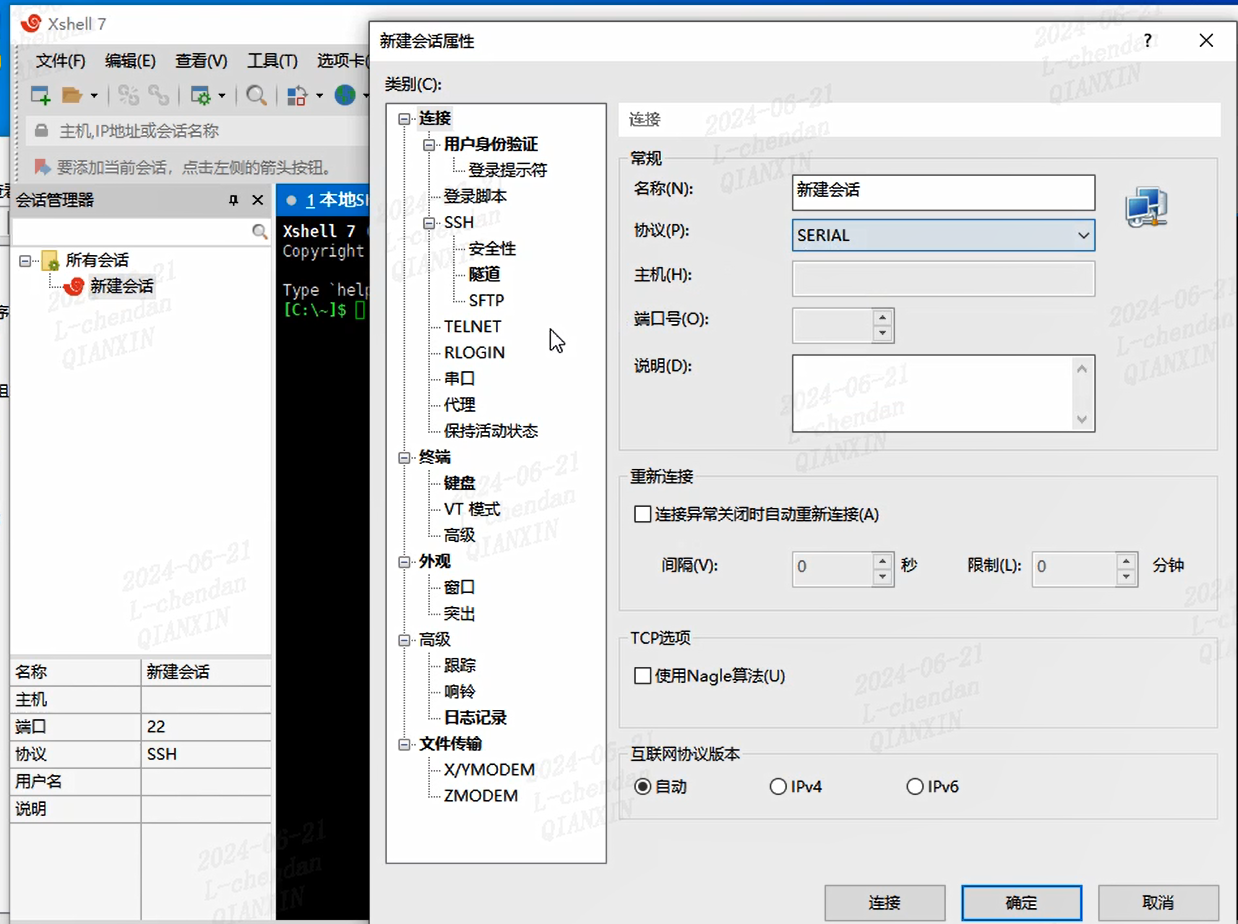Click the open folder icon in Xshell toolbar
The height and width of the screenshot is (924, 1238).
tap(72, 95)
